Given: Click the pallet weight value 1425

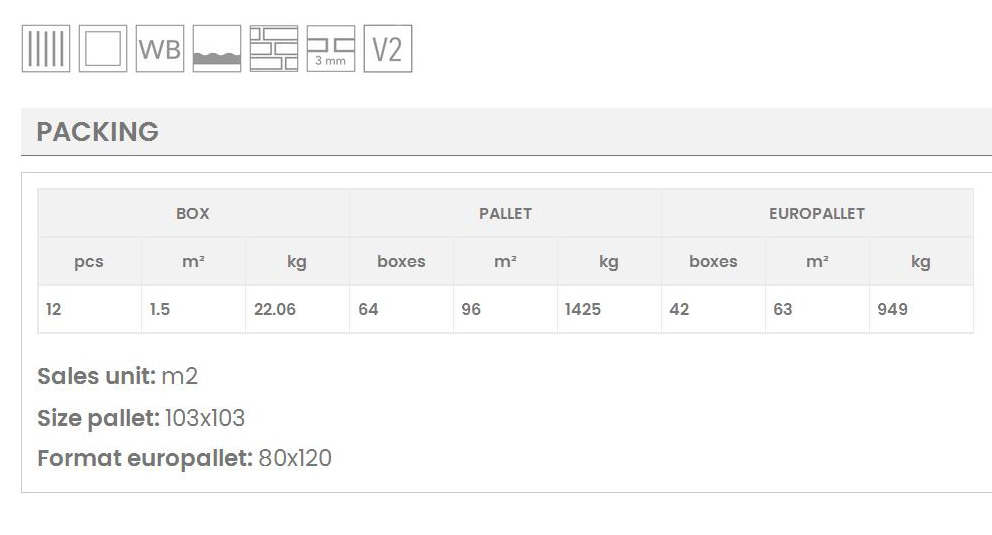Looking at the screenshot, I should (x=583, y=310).
